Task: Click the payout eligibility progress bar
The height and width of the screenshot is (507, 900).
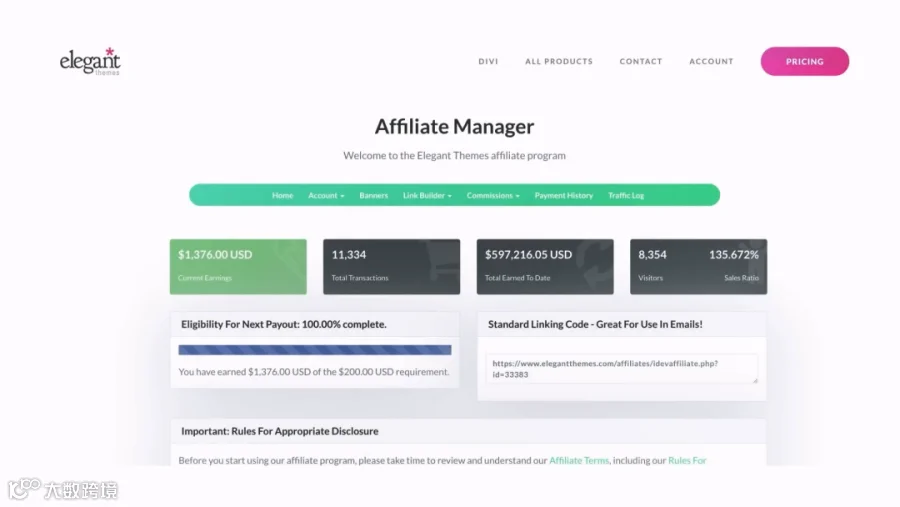Action: [x=315, y=350]
